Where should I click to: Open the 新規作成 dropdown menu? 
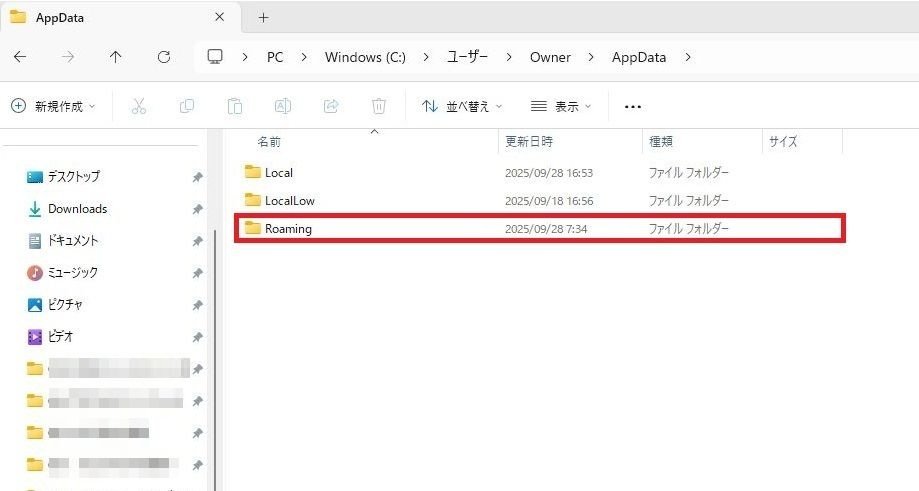53,106
